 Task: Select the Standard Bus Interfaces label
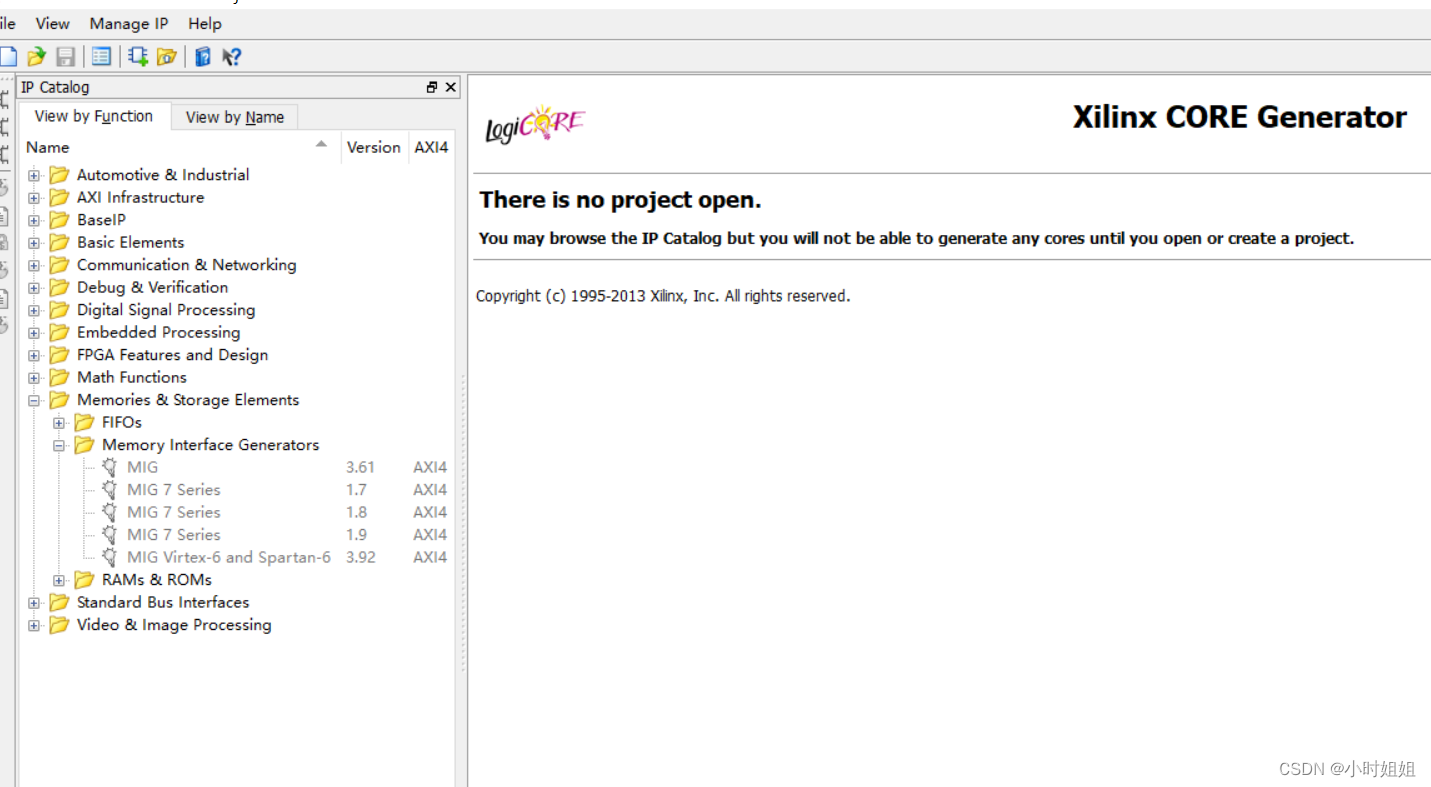pos(163,602)
